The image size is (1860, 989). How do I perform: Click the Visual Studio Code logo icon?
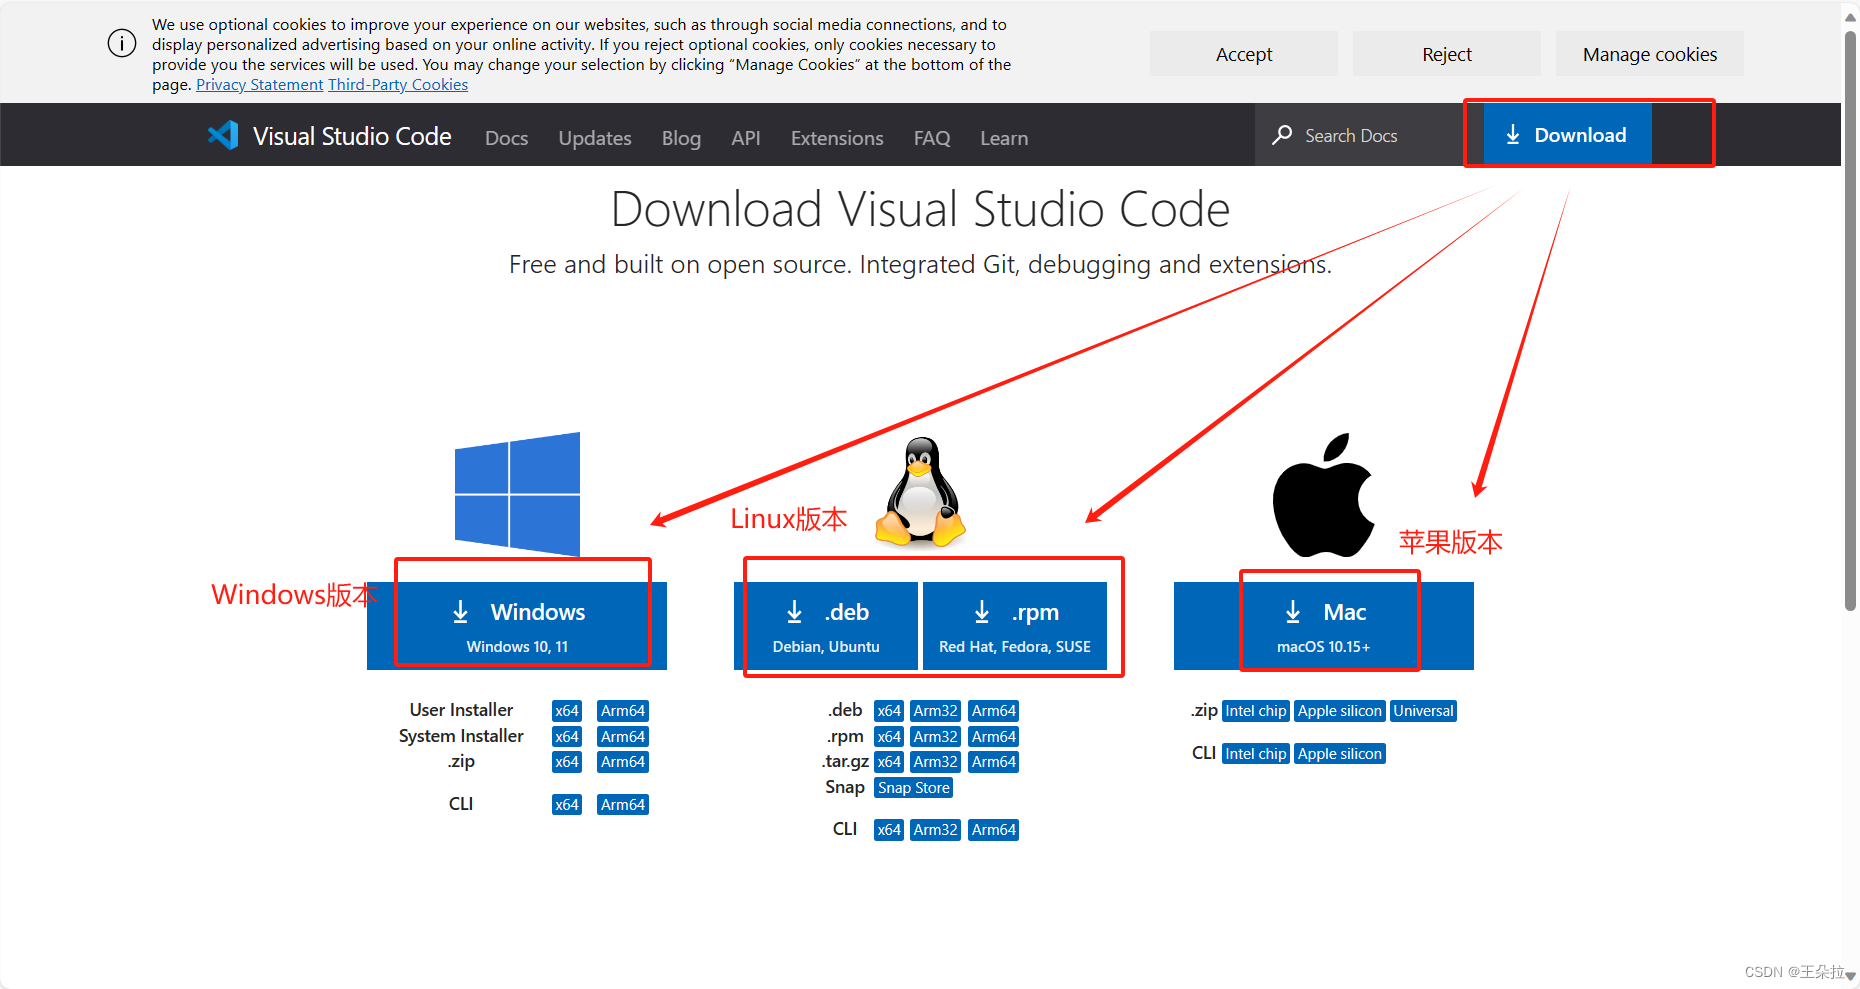223,135
